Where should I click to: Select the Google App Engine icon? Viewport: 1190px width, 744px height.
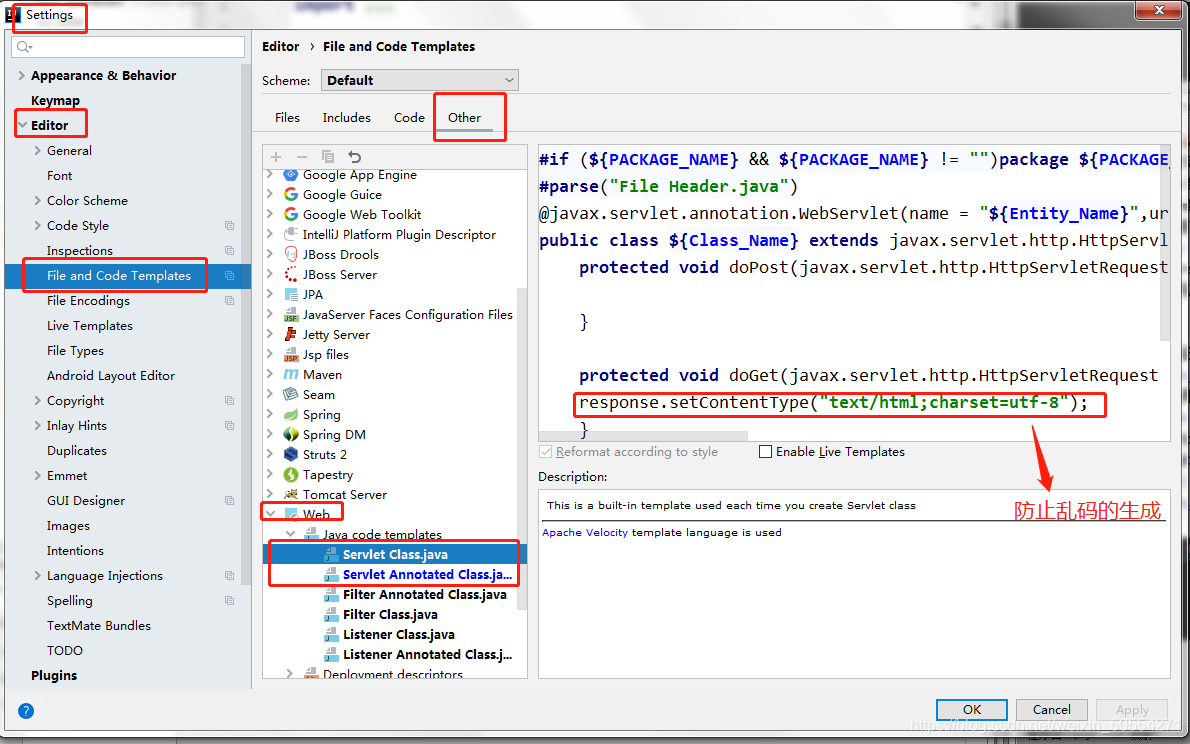[291, 175]
